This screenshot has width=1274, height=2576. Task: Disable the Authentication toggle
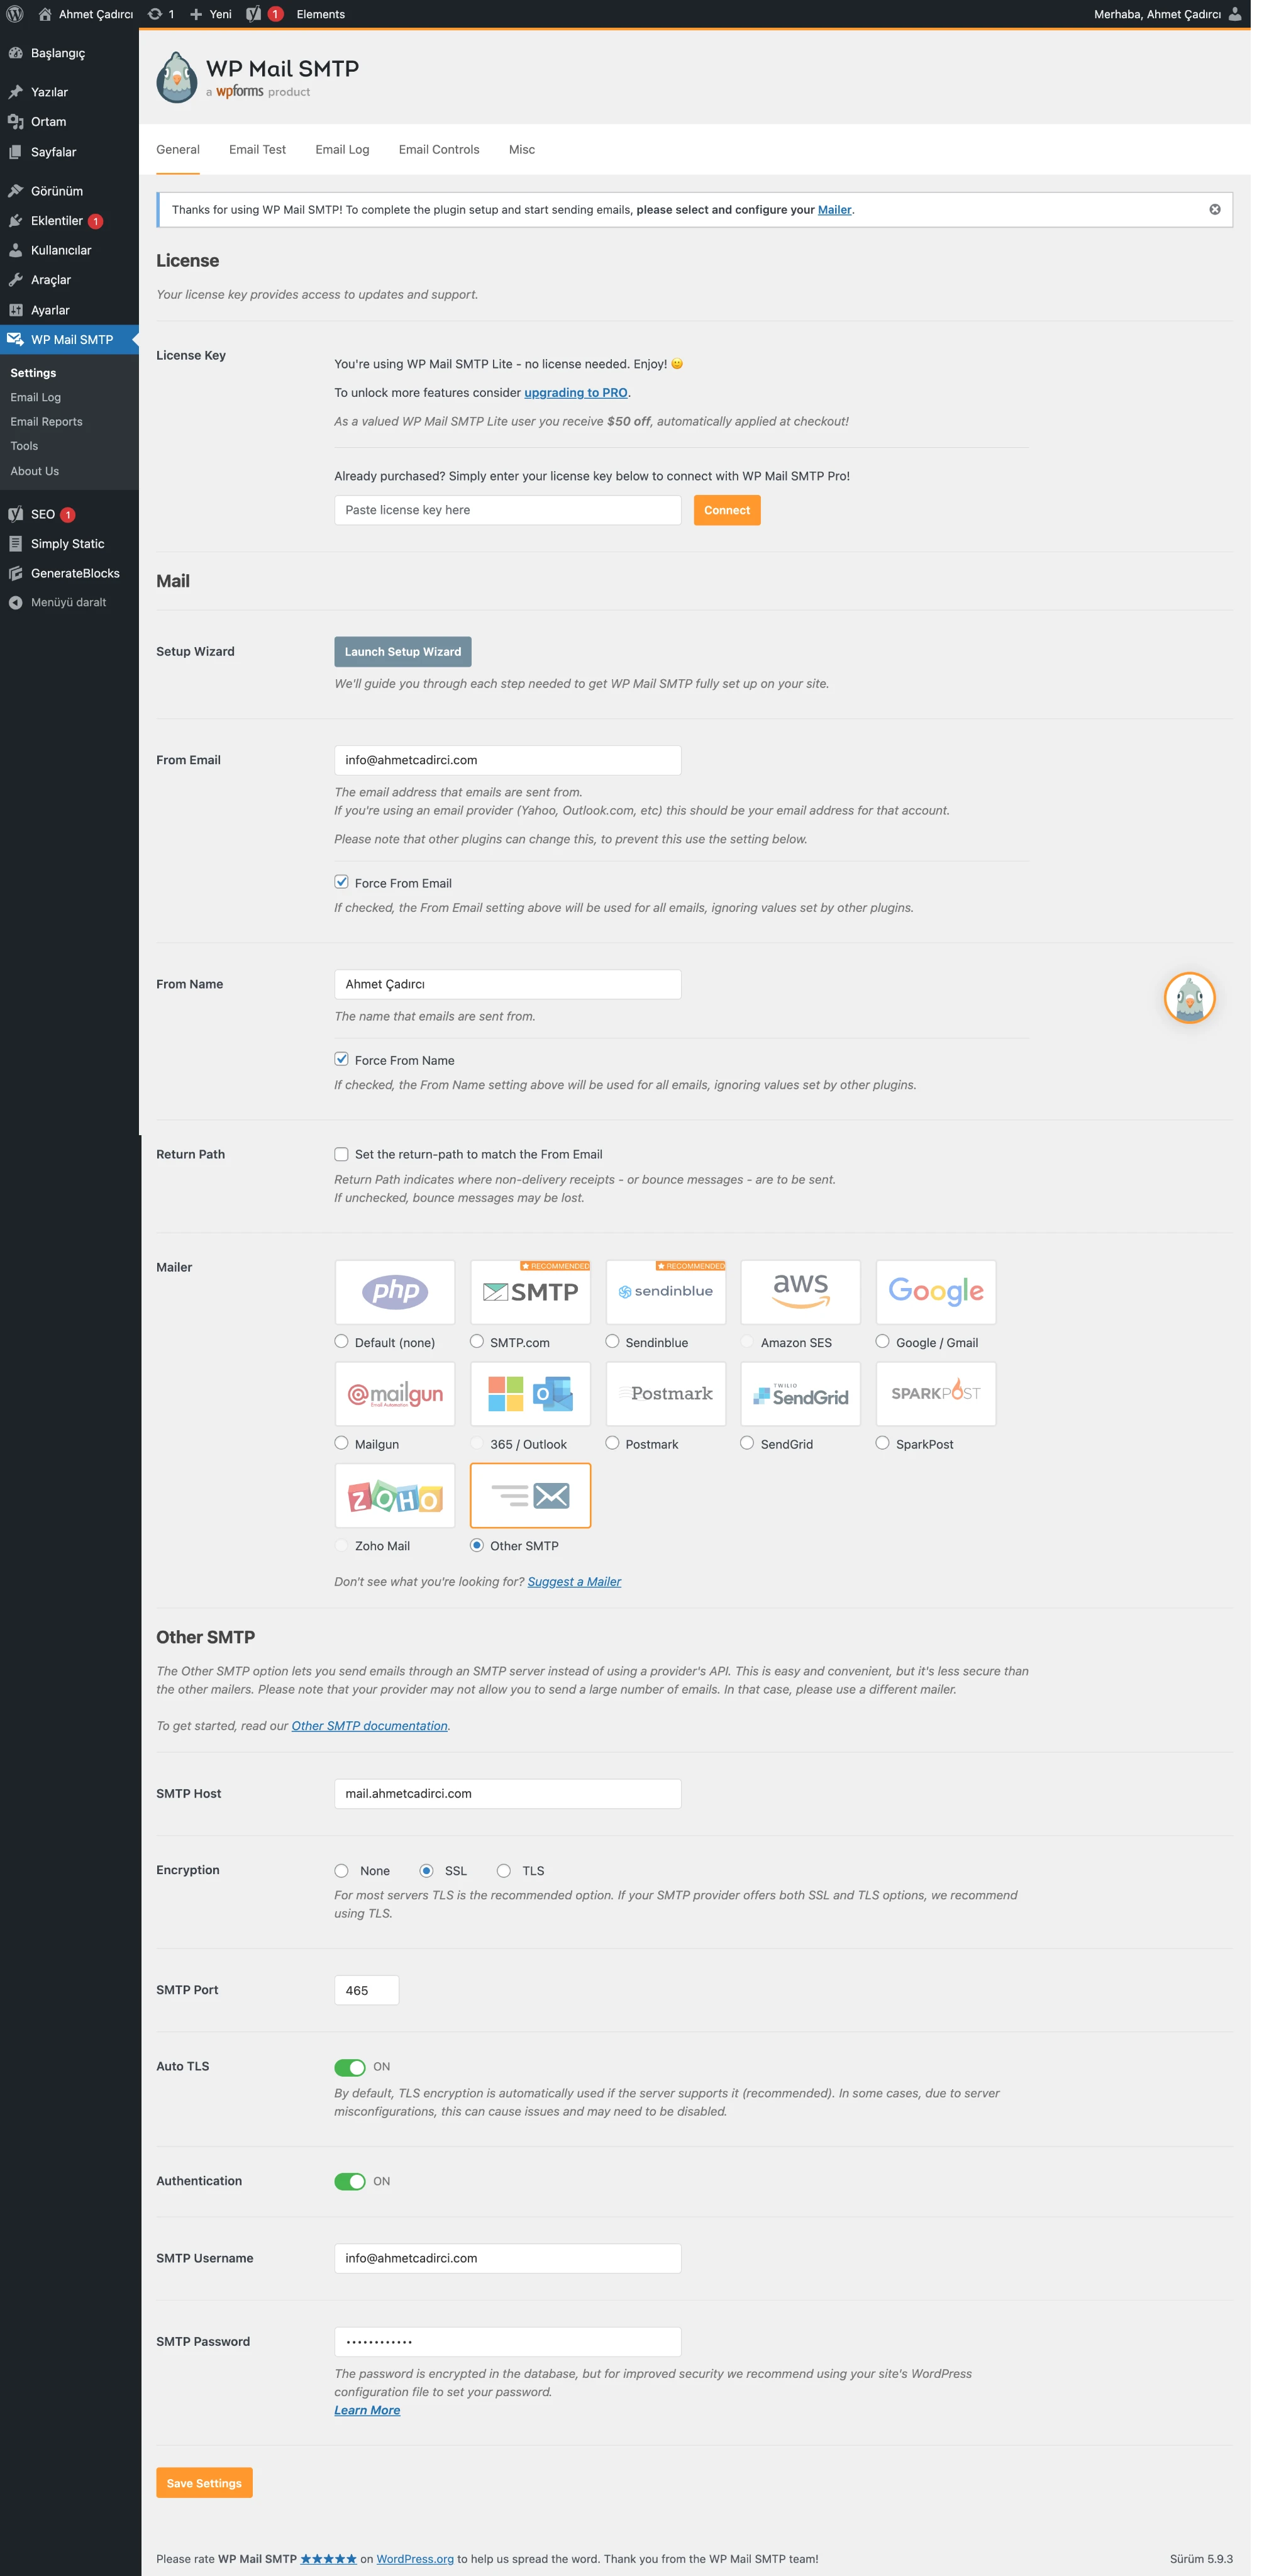350,2181
